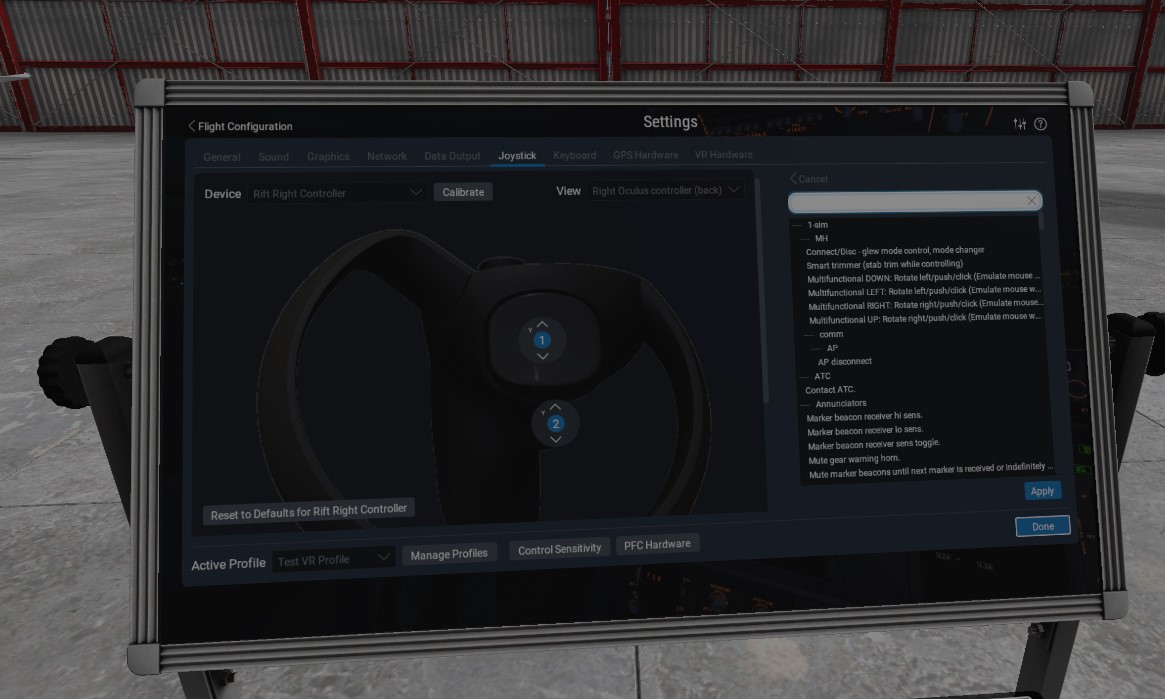Select 'Multifunctional RIGHT: Rotate right/push/click' command
This screenshot has width=1165, height=699.
(x=926, y=305)
